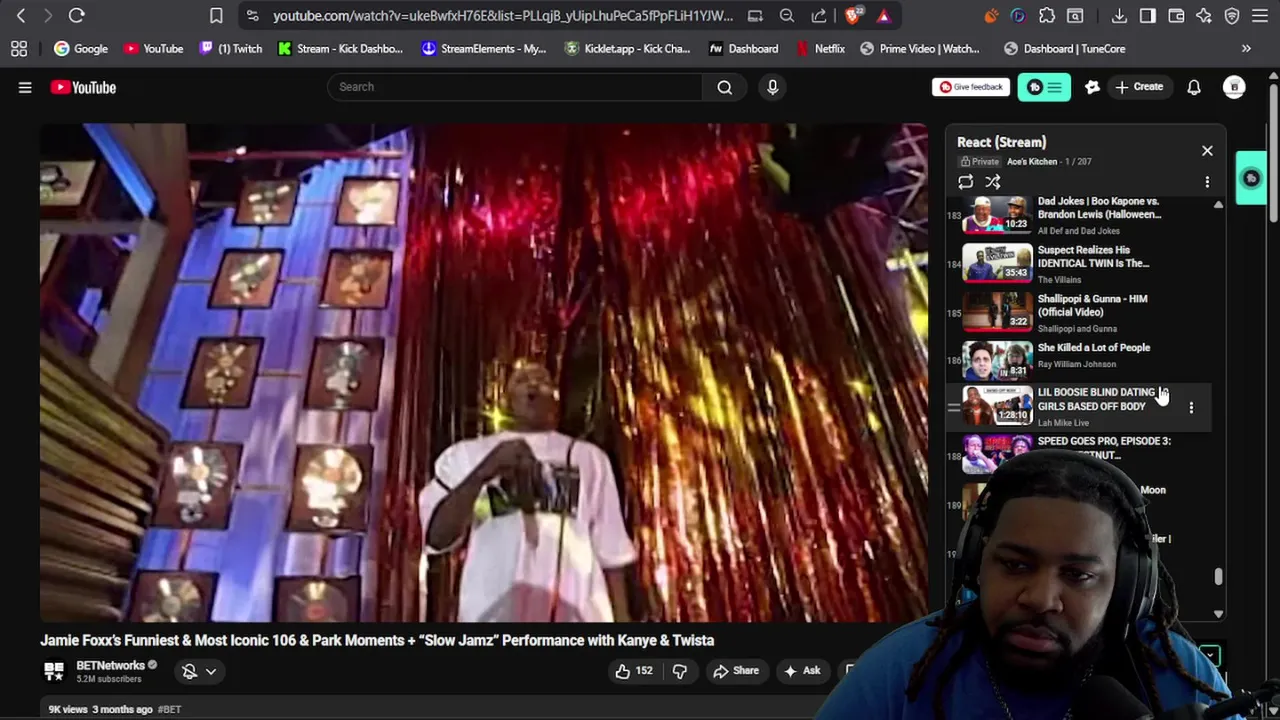Open Brave Shields lion icon

click(x=852, y=16)
